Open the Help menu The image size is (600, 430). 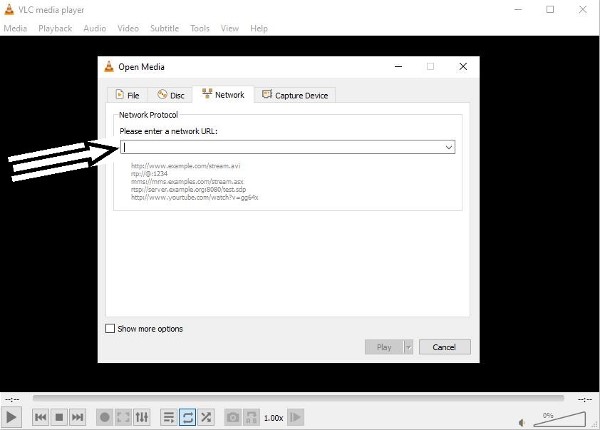click(259, 28)
